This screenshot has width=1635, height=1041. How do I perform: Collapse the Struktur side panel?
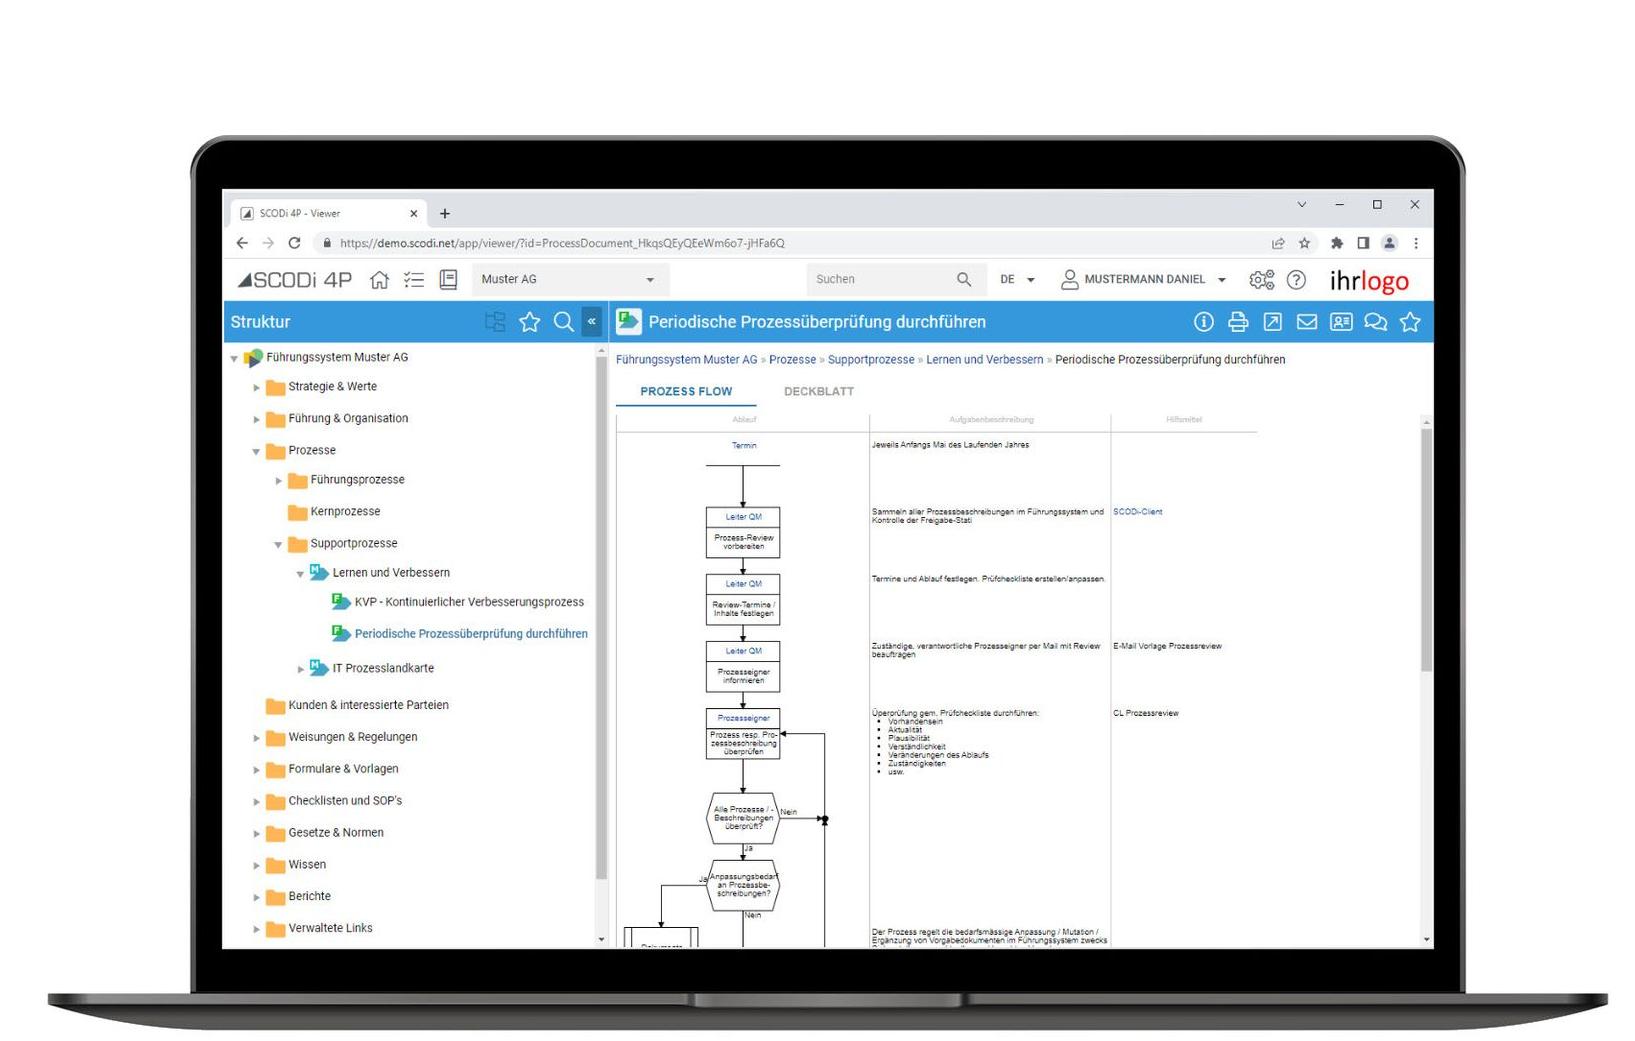coord(592,322)
